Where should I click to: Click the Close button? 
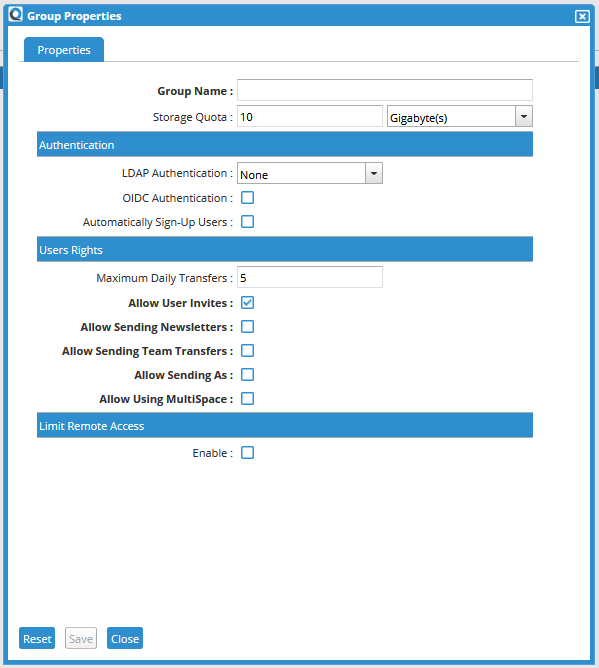pos(125,638)
